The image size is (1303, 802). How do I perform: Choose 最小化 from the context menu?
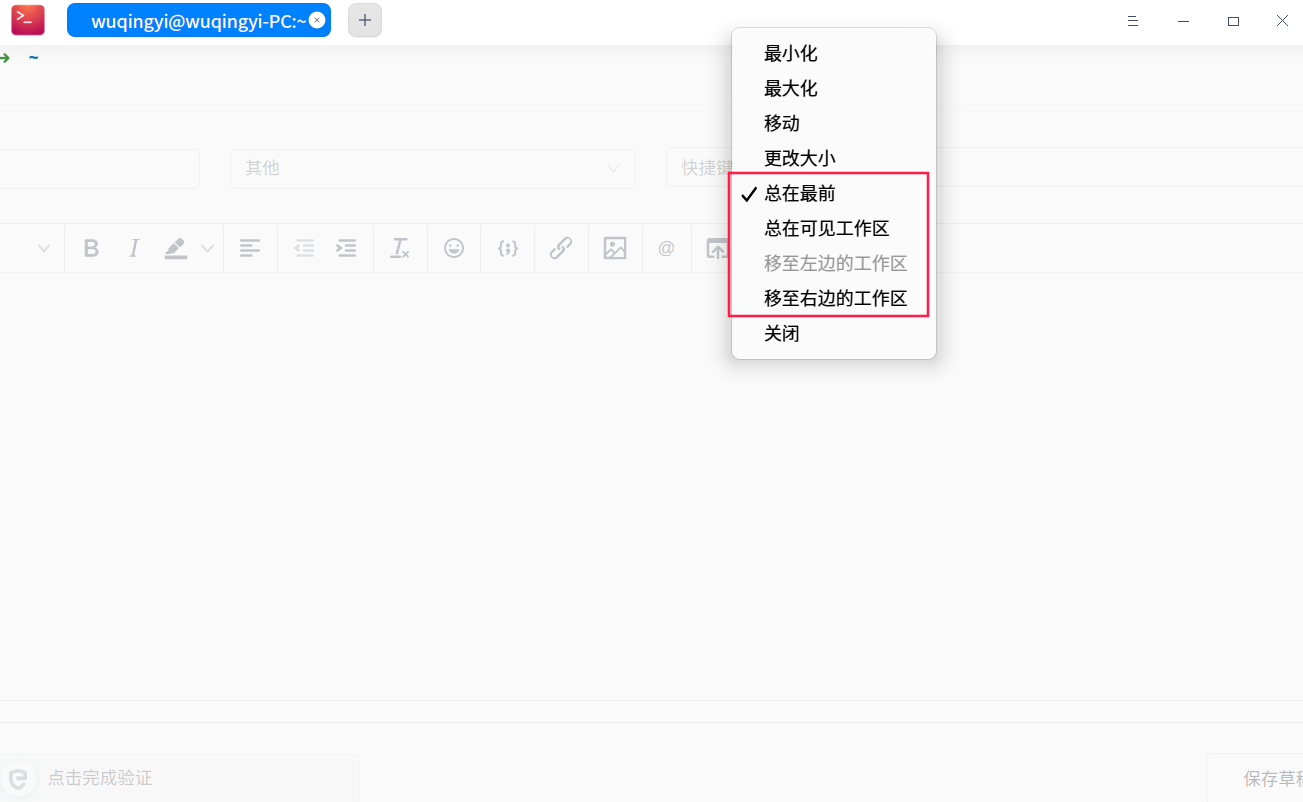[834, 54]
